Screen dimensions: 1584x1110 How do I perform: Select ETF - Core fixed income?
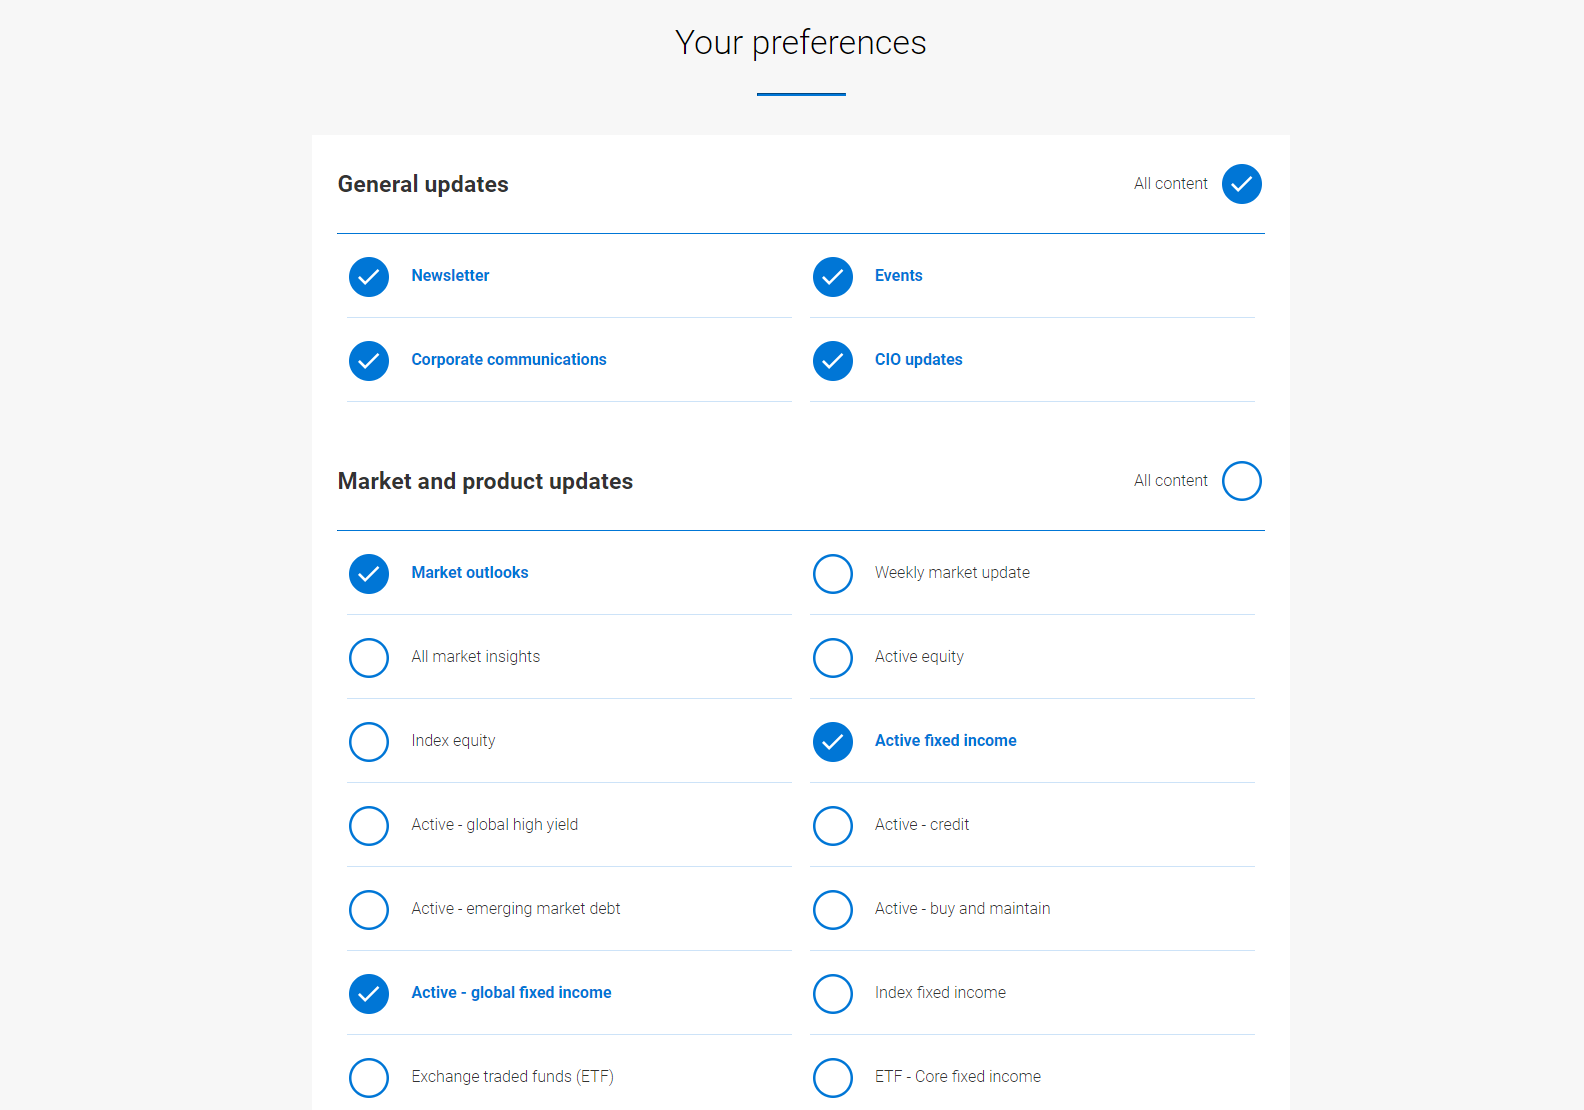[833, 1078]
